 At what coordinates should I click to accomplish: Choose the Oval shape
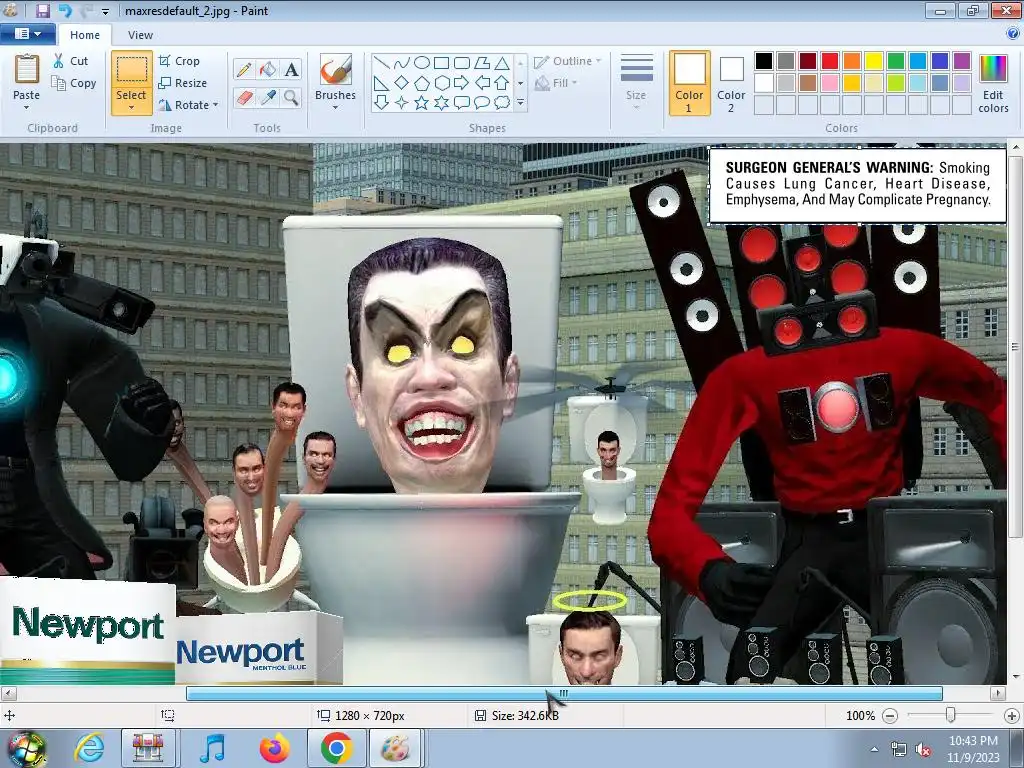(x=422, y=63)
